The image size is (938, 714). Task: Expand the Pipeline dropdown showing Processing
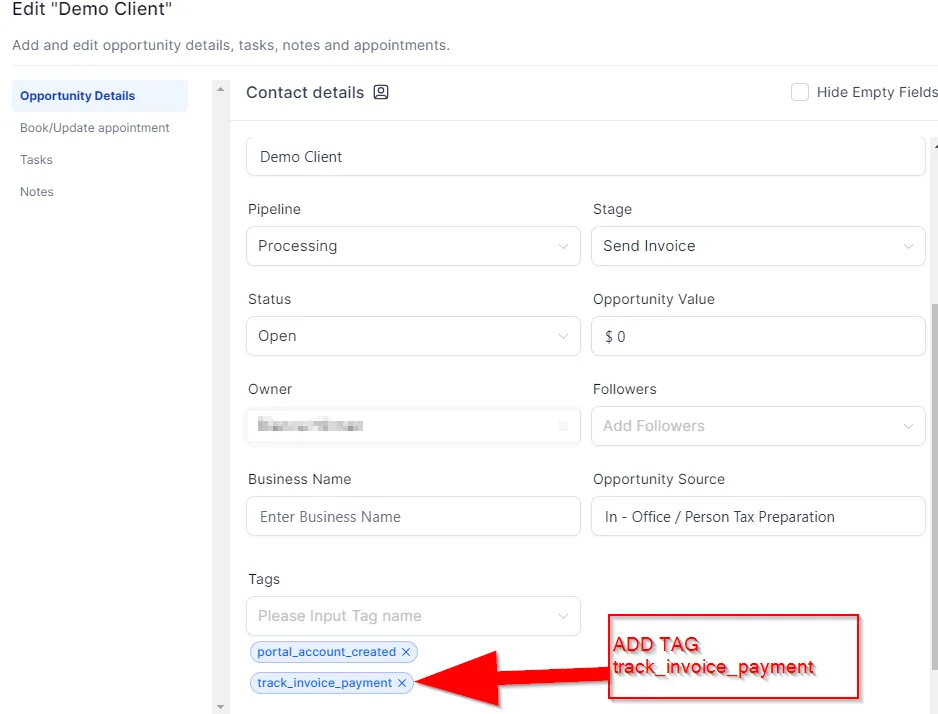coord(413,246)
